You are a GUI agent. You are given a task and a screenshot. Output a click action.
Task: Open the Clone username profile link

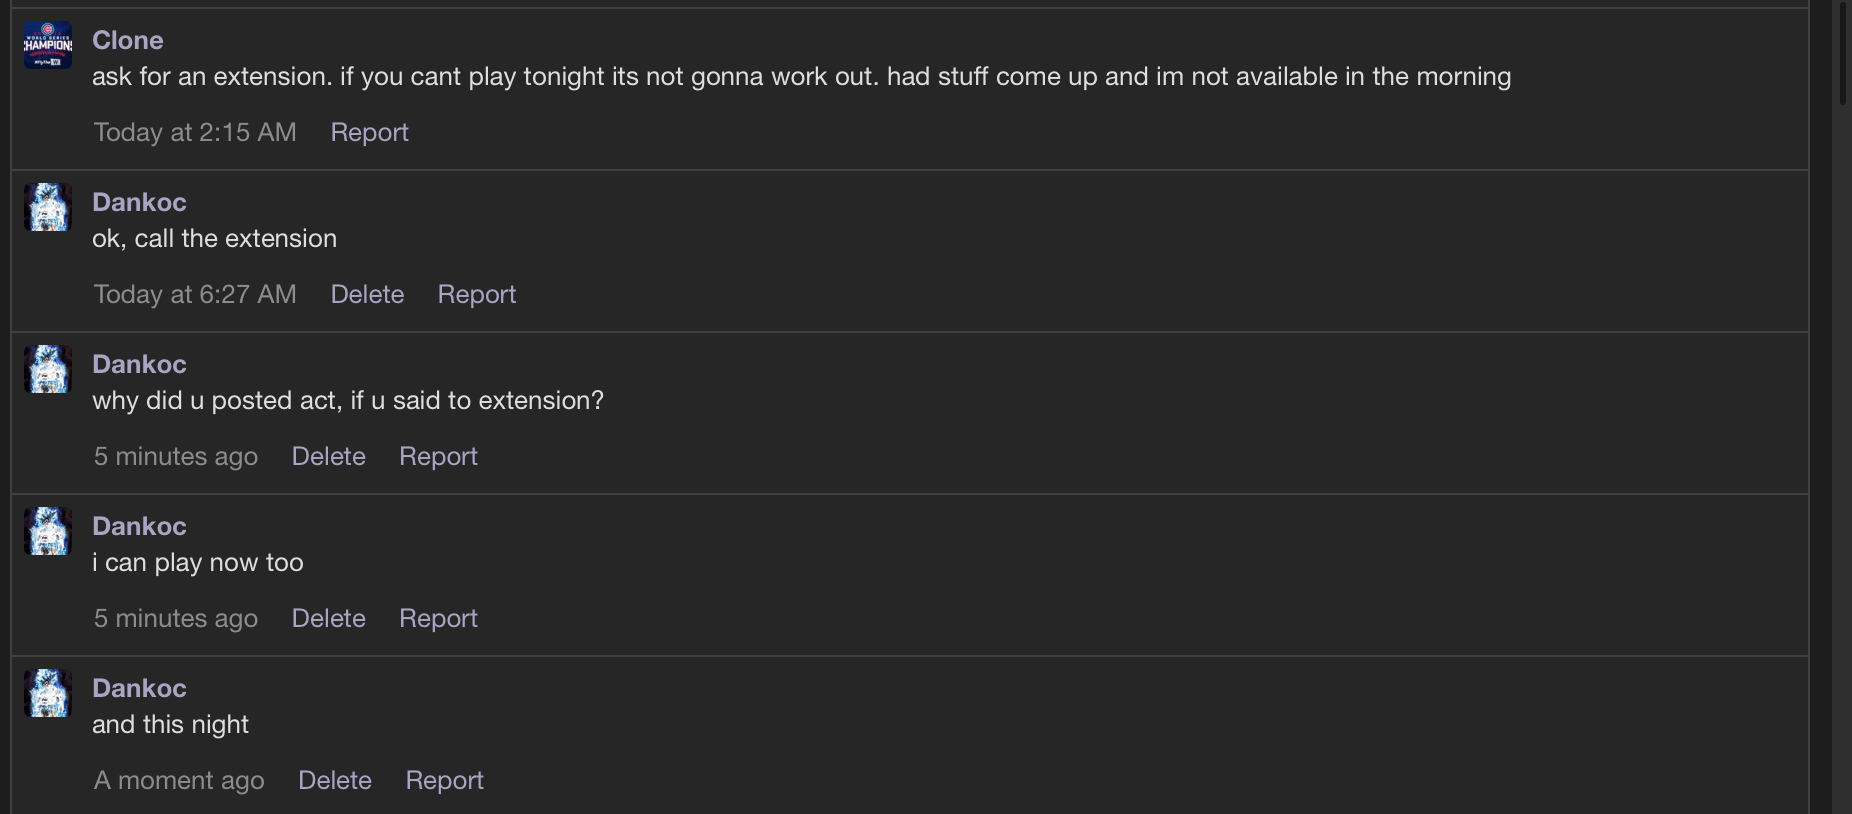tap(127, 40)
